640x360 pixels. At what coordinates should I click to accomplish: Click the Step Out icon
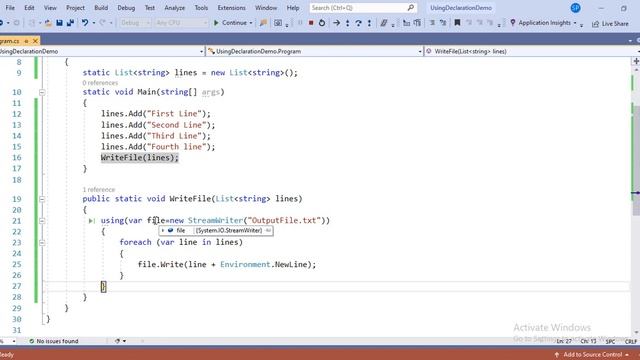369,23
